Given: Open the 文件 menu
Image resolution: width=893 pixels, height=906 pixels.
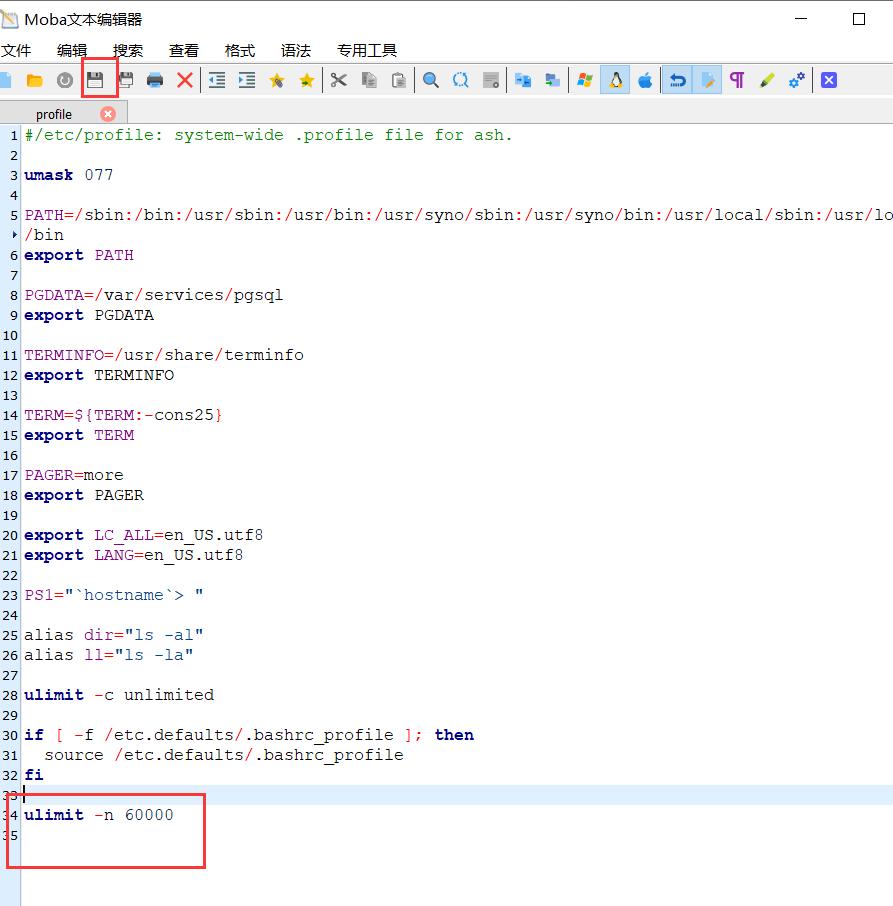Looking at the screenshot, I should click(x=16, y=50).
